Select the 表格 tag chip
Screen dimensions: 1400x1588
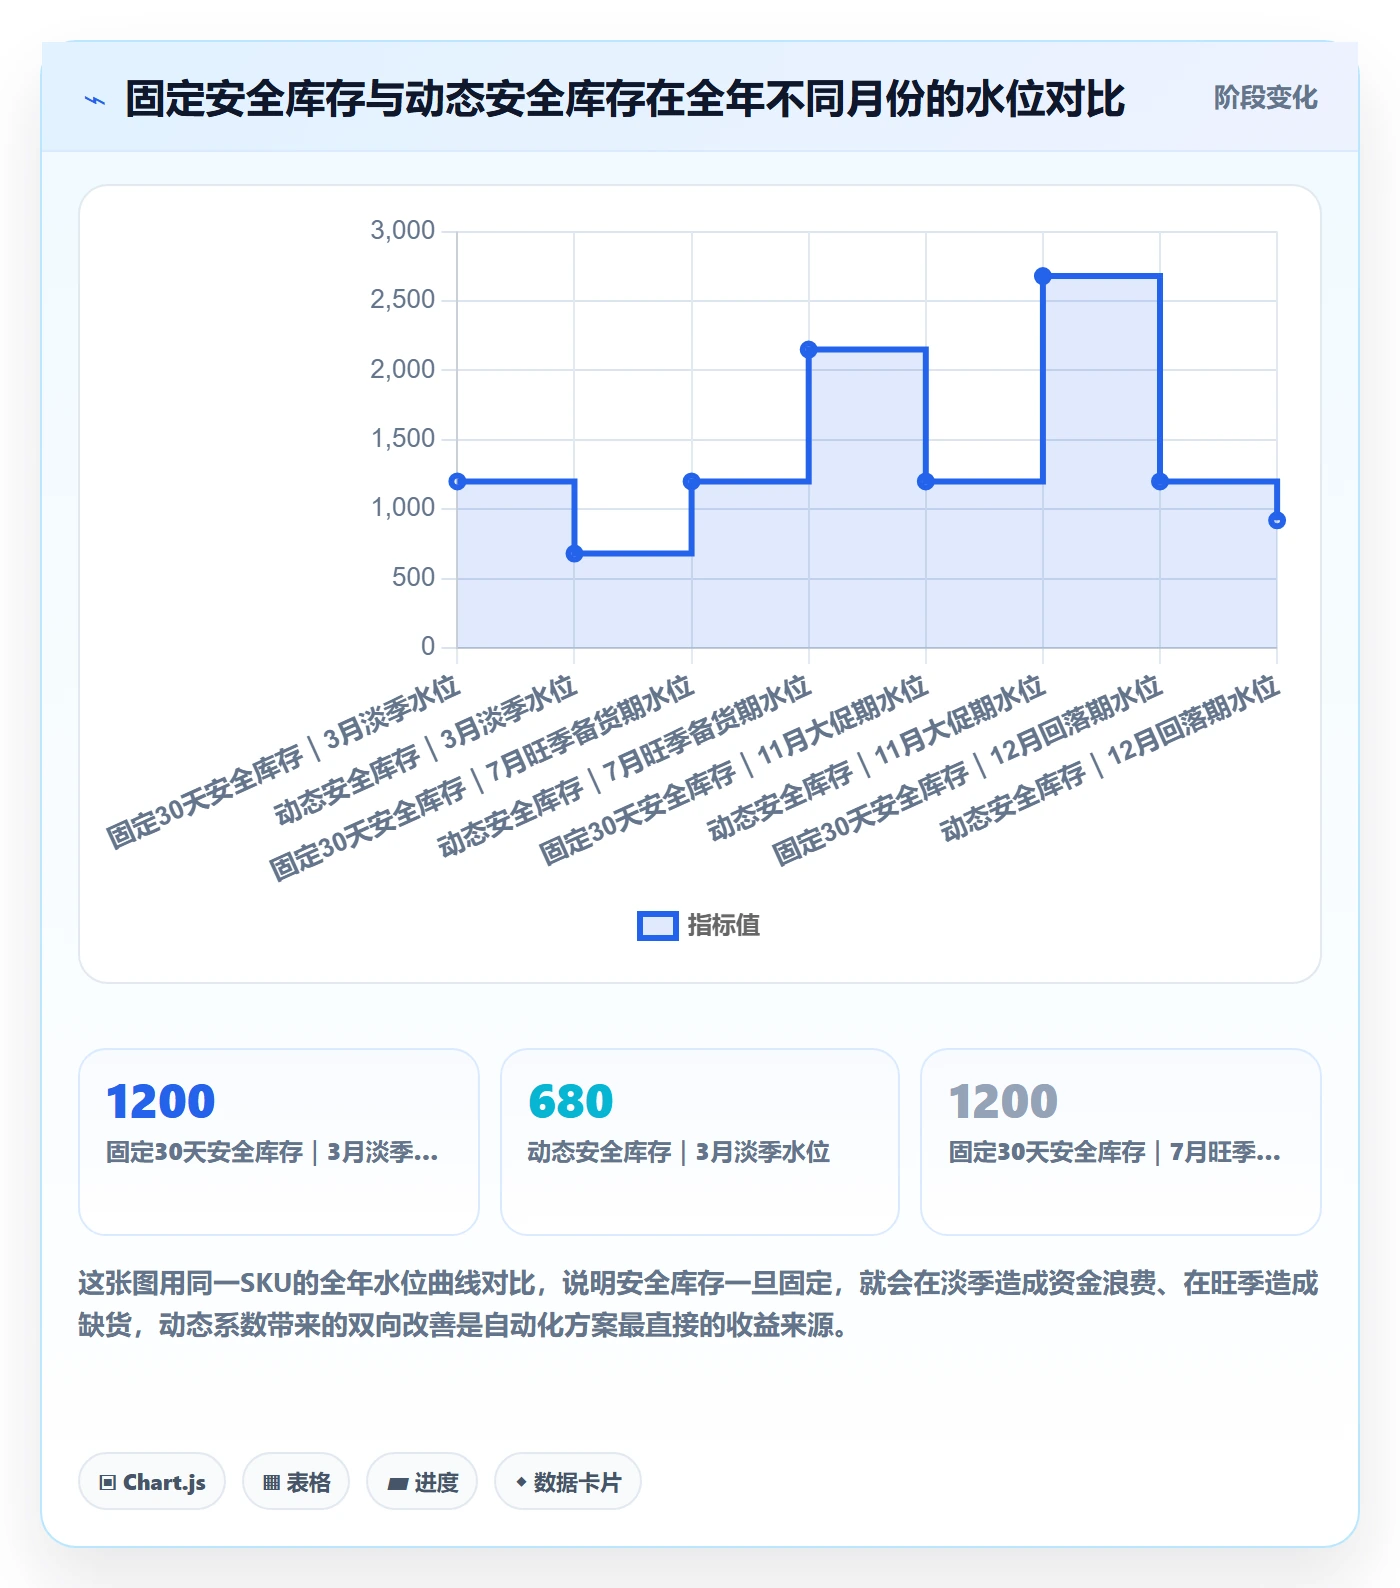296,1482
